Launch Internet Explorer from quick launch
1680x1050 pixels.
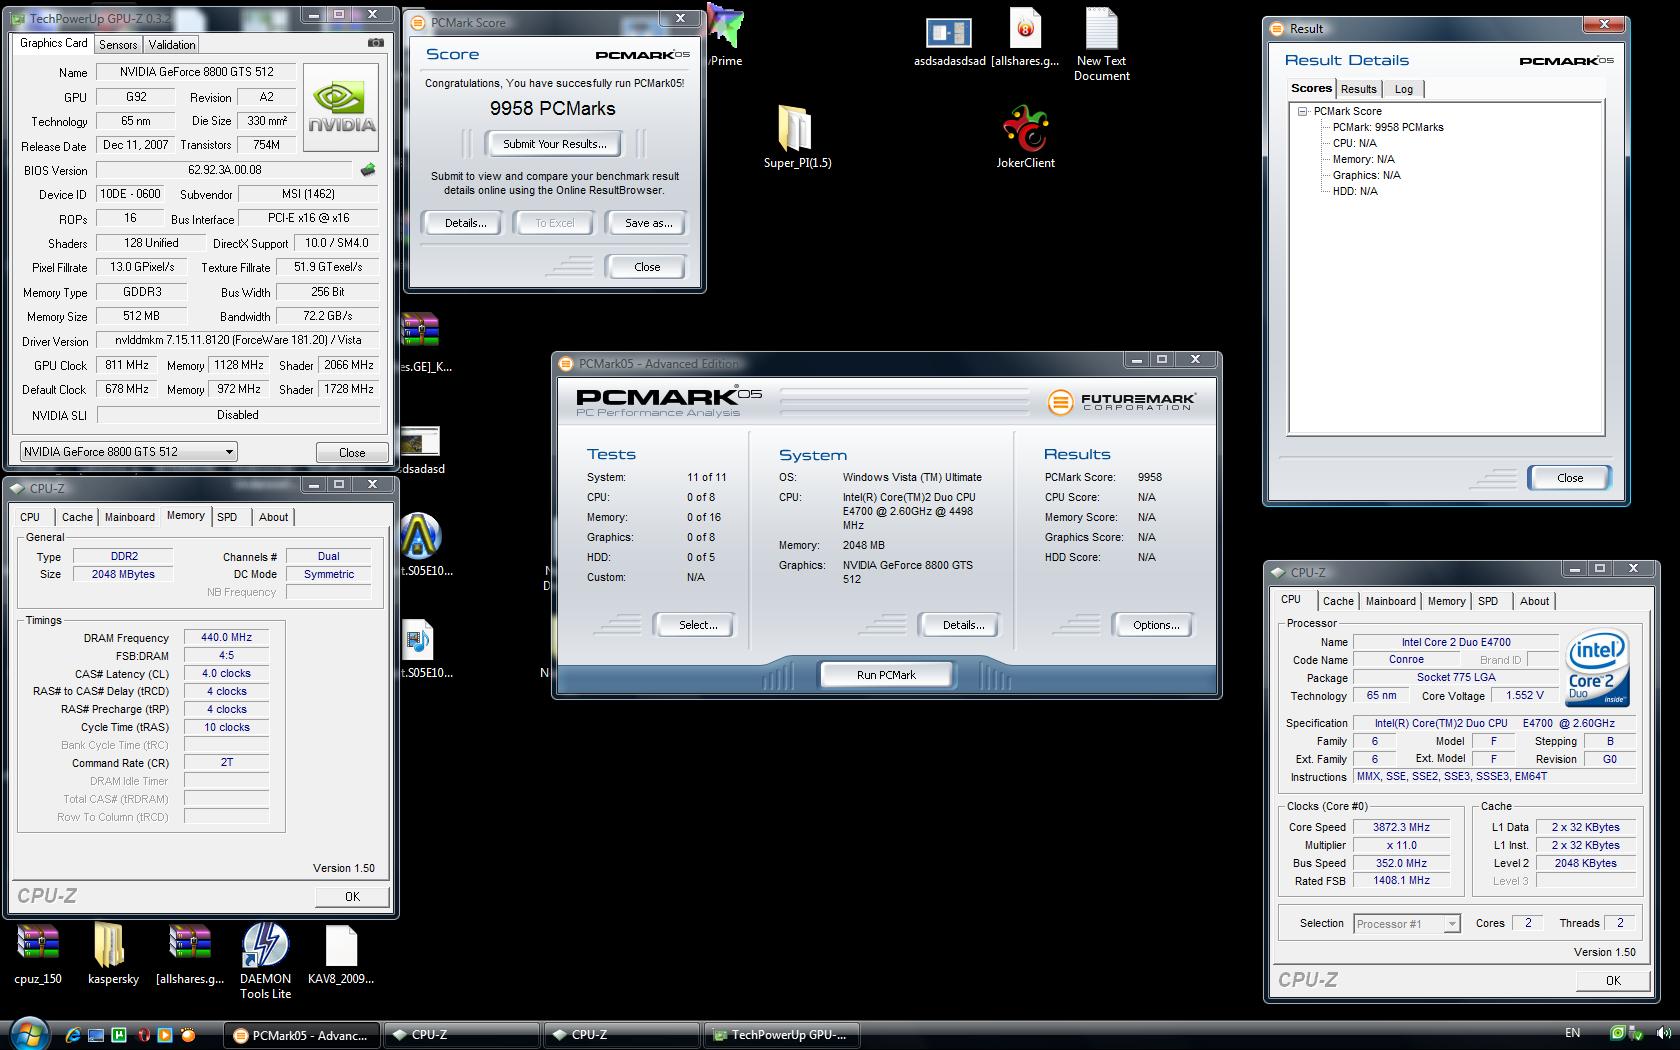pyautogui.click(x=74, y=1035)
